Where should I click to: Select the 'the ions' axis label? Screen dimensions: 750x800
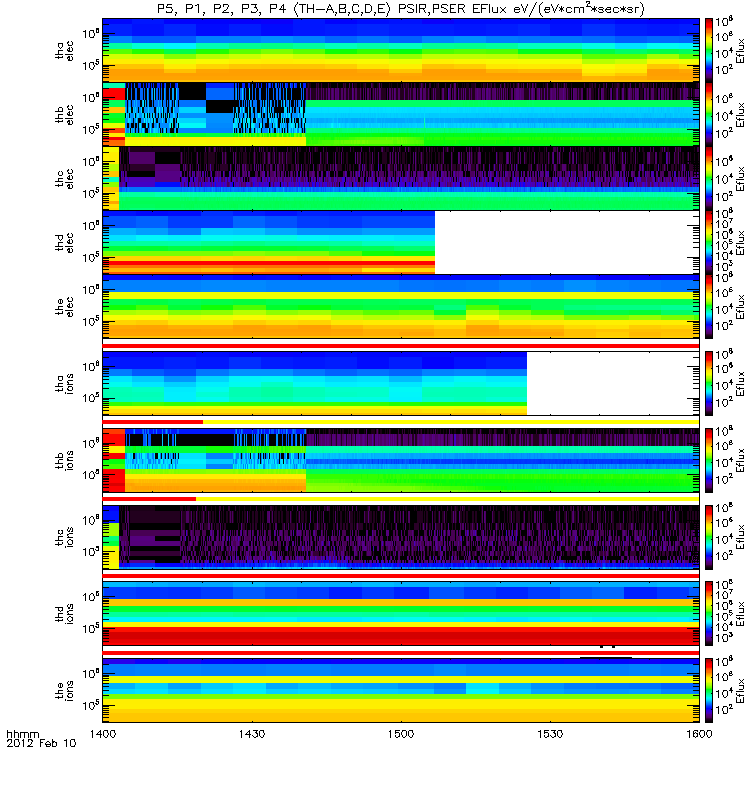click(x=65, y=690)
